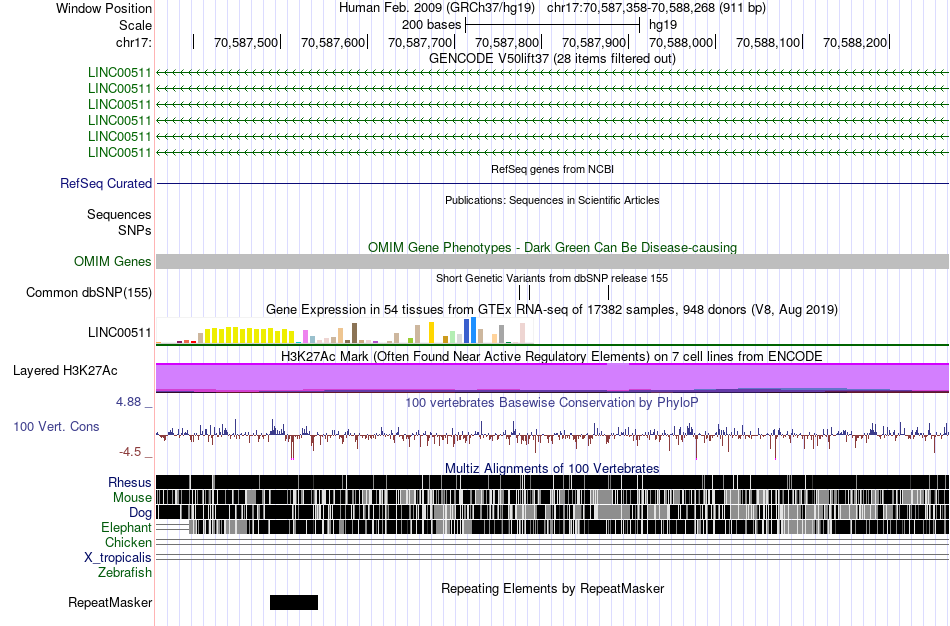Open the GTEx Gene Expression track title
Image resolution: width=950 pixels, height=626 pixels.
(552, 310)
